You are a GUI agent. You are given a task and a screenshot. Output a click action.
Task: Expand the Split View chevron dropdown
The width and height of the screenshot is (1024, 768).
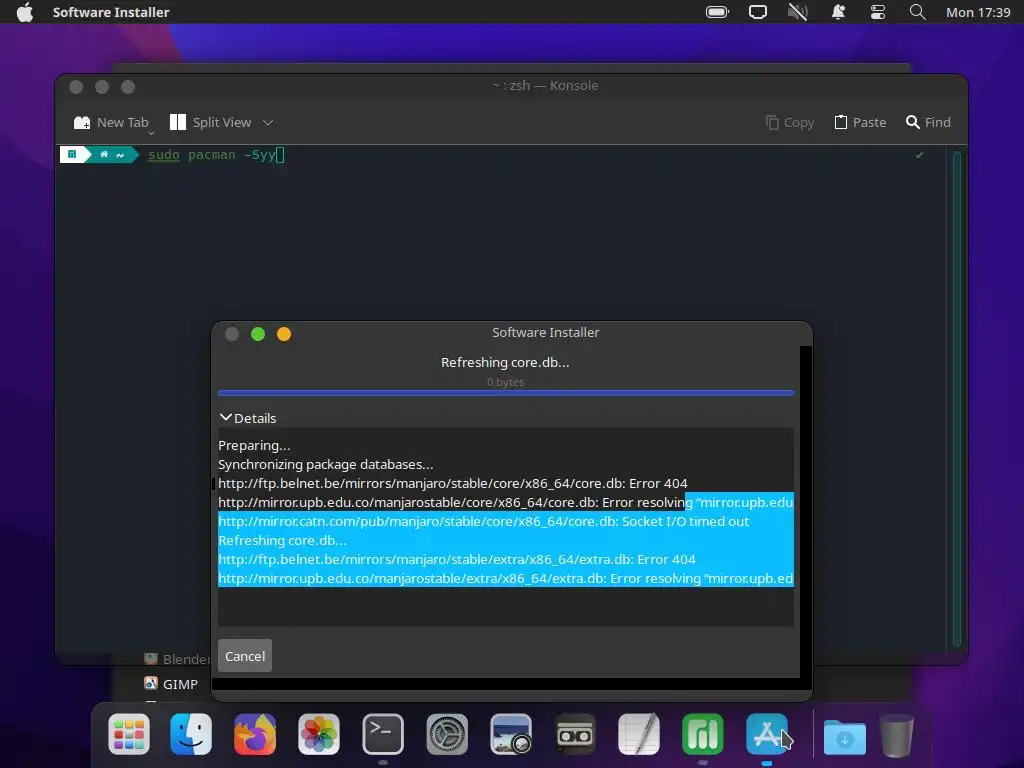pos(268,122)
